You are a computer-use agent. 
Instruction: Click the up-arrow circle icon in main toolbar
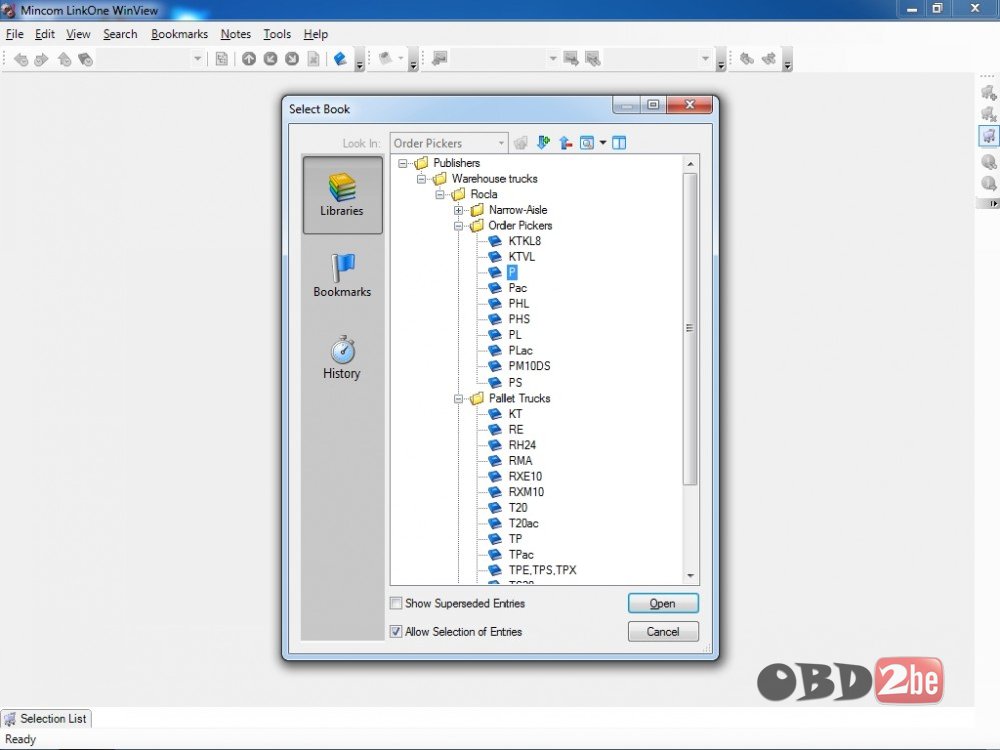[x=249, y=59]
